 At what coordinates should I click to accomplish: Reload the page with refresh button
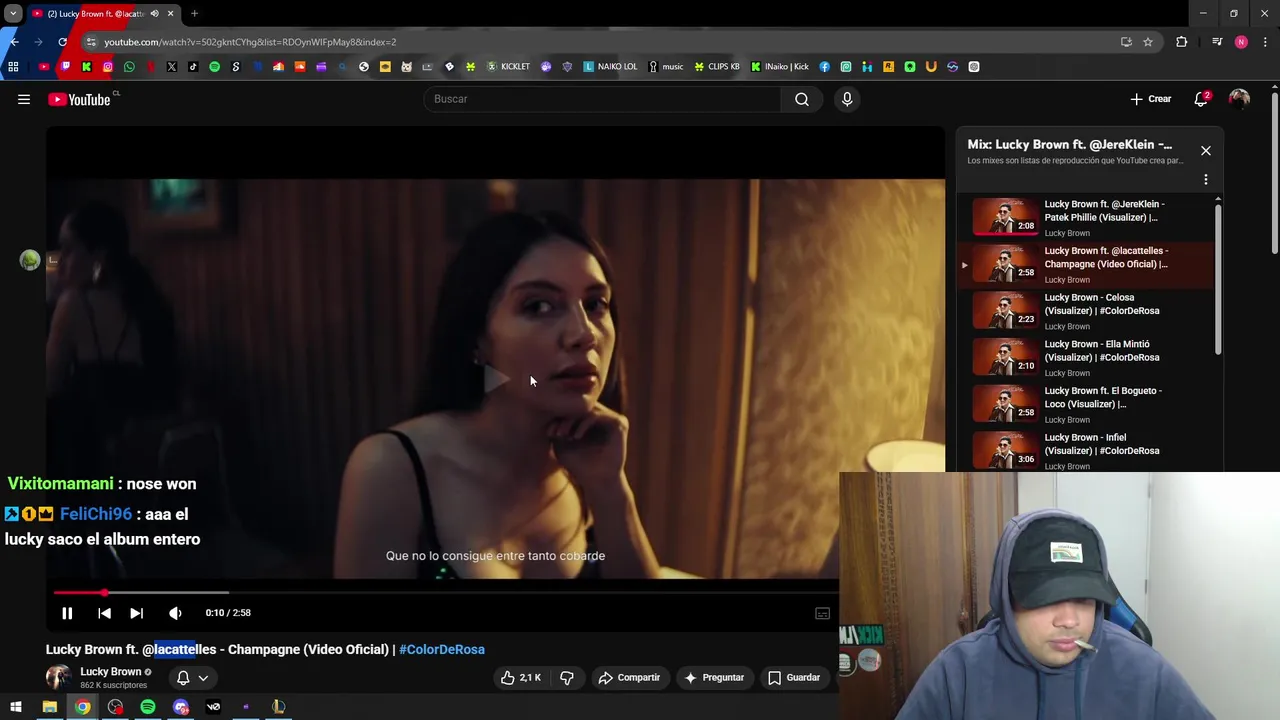(x=62, y=42)
